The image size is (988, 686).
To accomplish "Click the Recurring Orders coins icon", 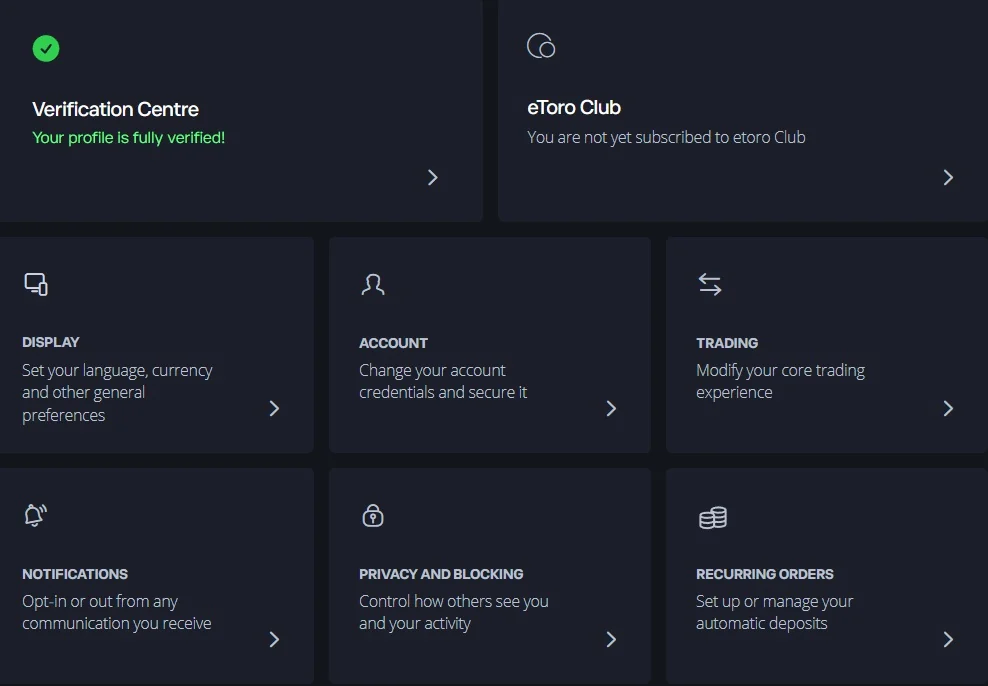I will pyautogui.click(x=713, y=517).
